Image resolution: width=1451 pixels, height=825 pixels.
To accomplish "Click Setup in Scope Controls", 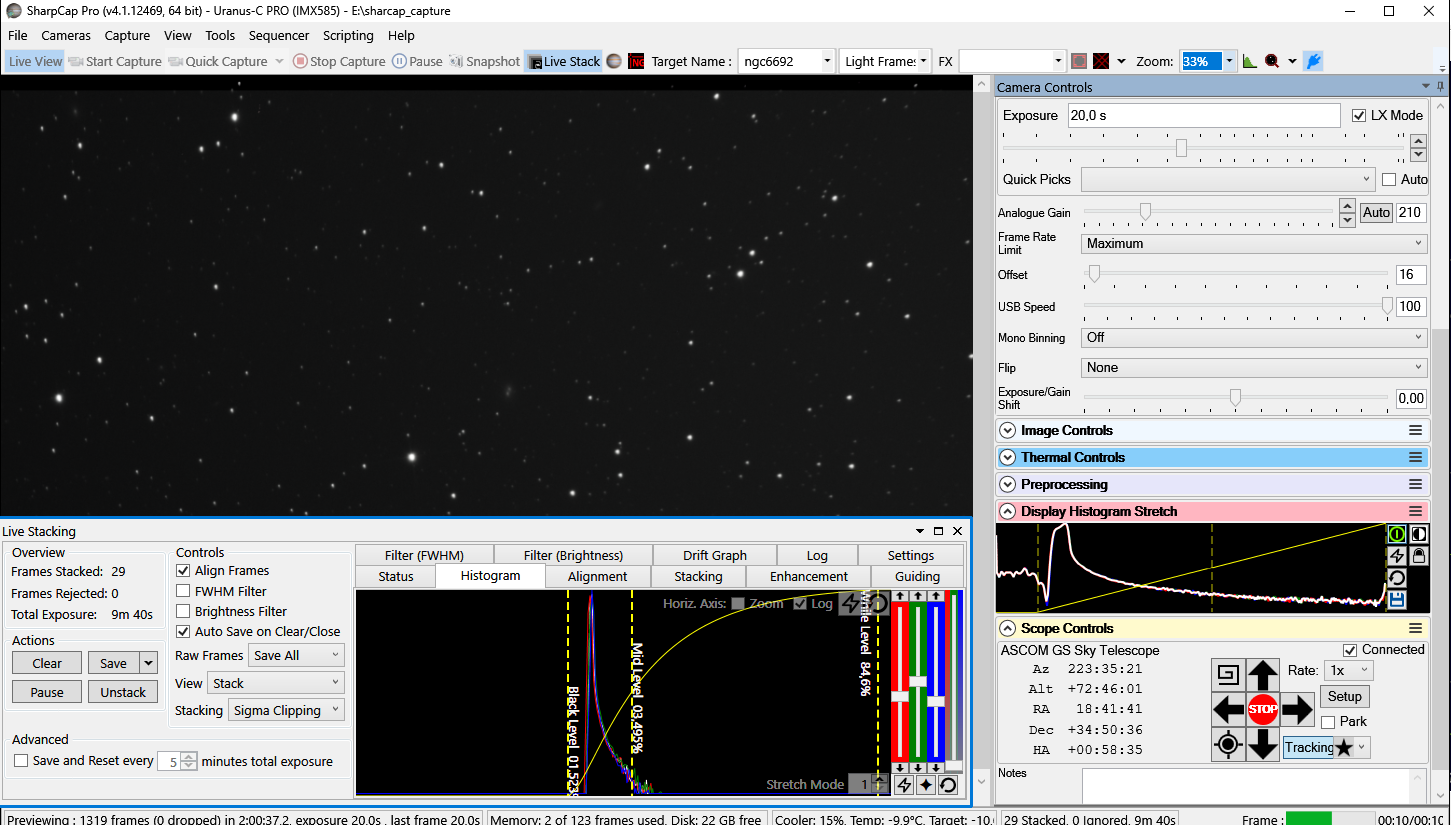I will 1344,696.
